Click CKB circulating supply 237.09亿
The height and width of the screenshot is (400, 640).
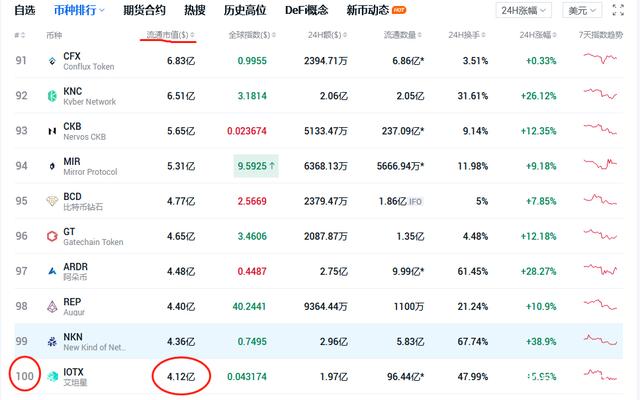(403, 131)
